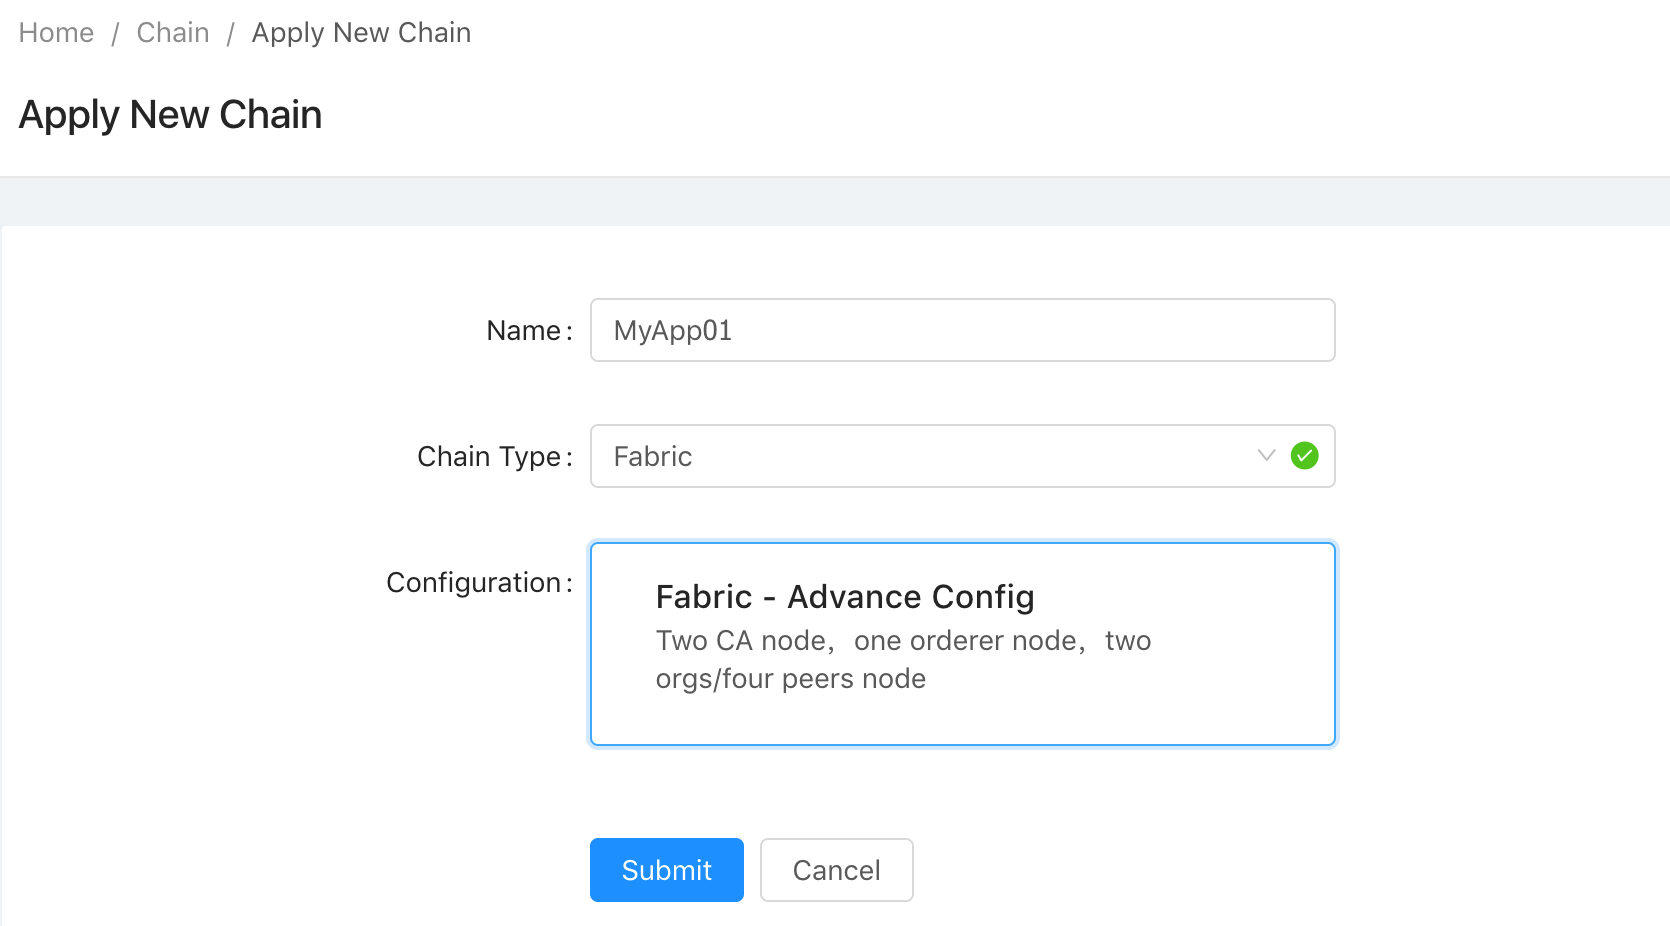
Task: Click the selected Fabric value text
Action: (x=653, y=457)
